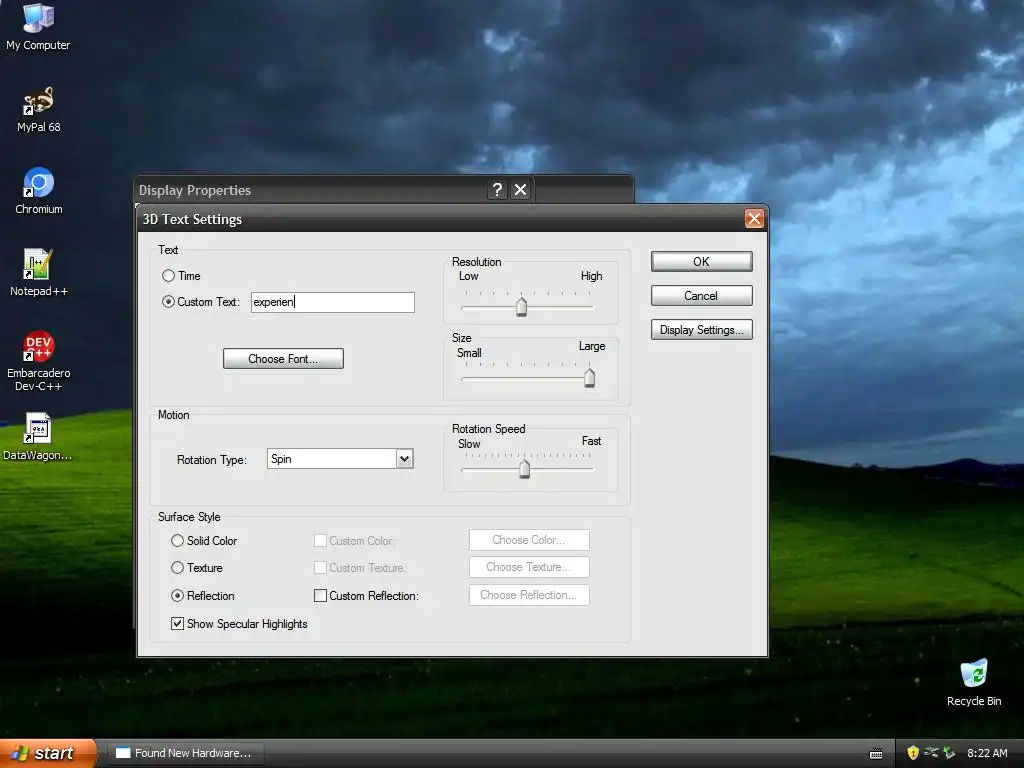Viewport: 1024px width, 768px height.
Task: Click the Rotation Speed slider thumb
Action: click(524, 468)
